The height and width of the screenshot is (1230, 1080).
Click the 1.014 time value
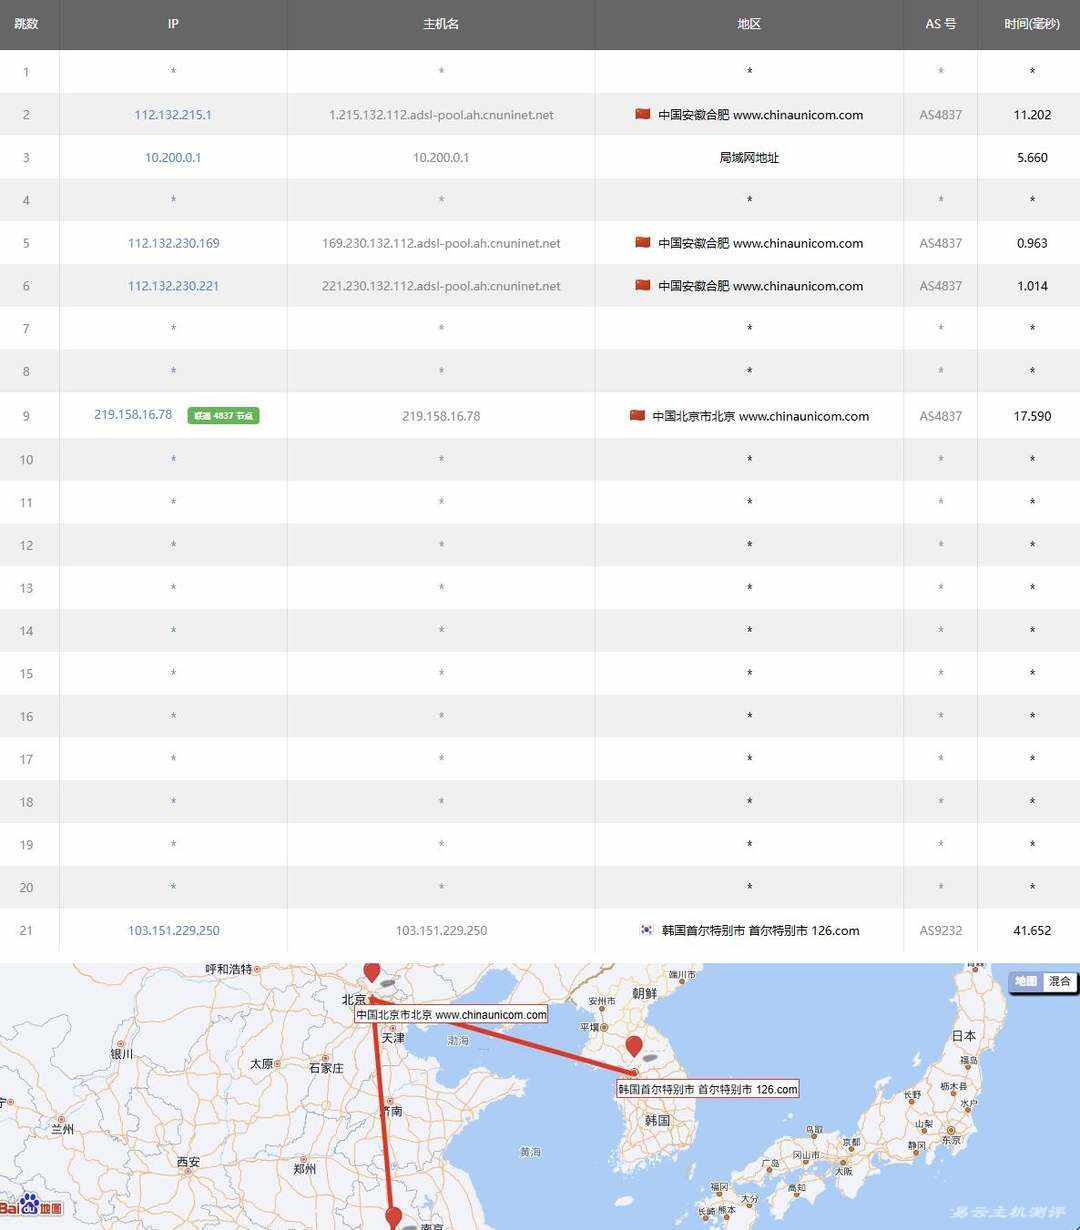pyautogui.click(x=1032, y=286)
